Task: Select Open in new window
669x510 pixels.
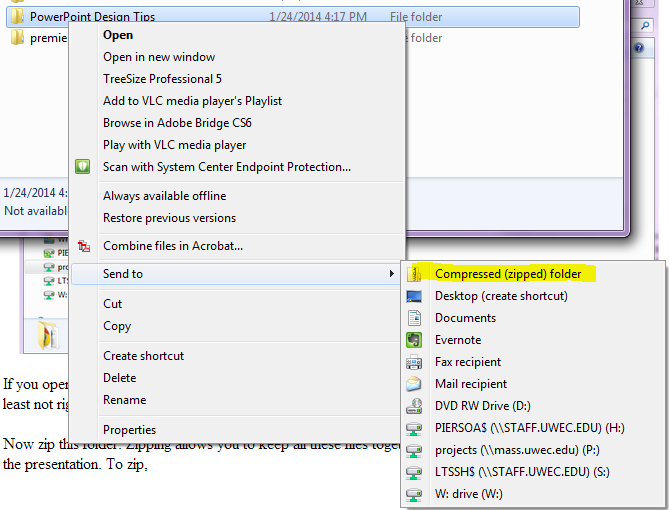Action: click(x=159, y=57)
